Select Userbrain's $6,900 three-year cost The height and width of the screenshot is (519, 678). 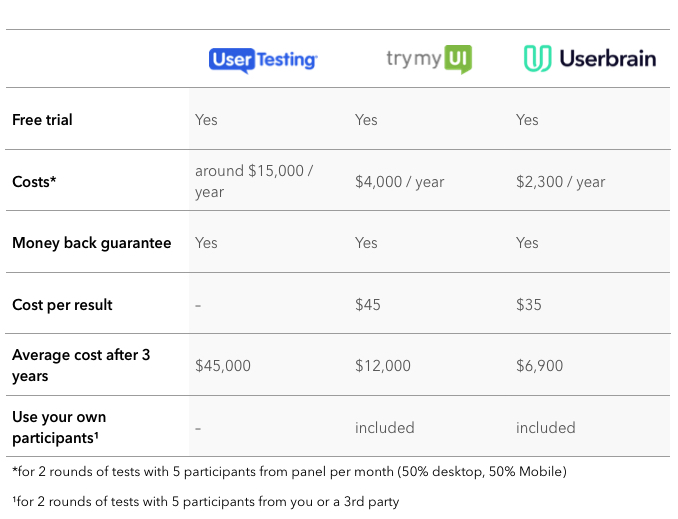(x=540, y=366)
